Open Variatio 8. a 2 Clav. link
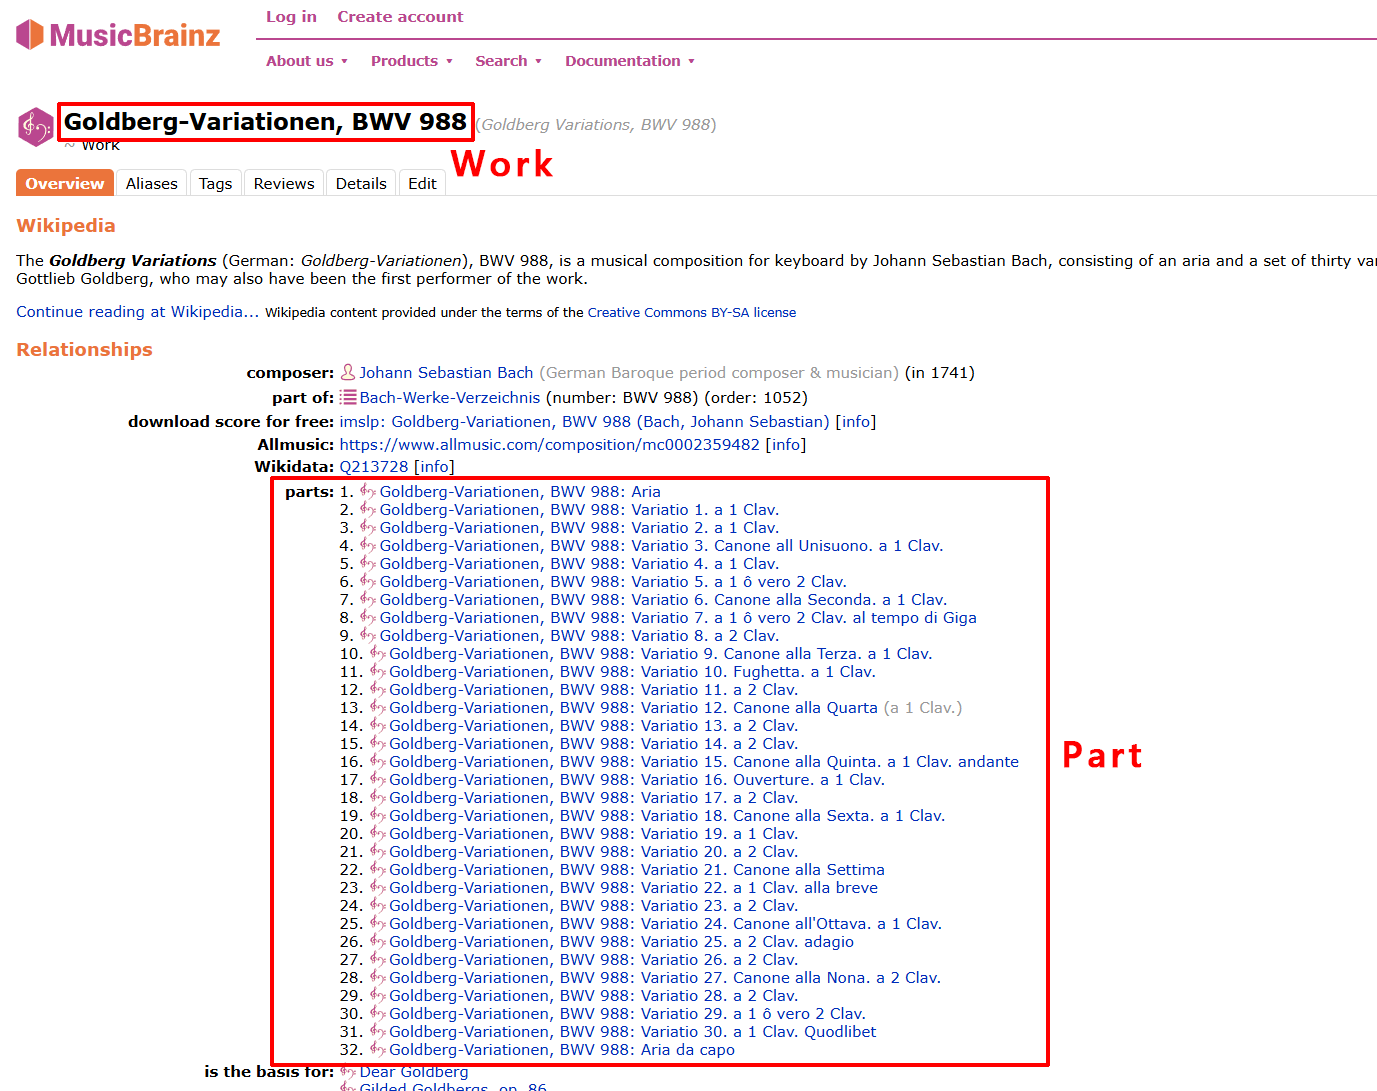The image size is (1377, 1091). pos(579,636)
